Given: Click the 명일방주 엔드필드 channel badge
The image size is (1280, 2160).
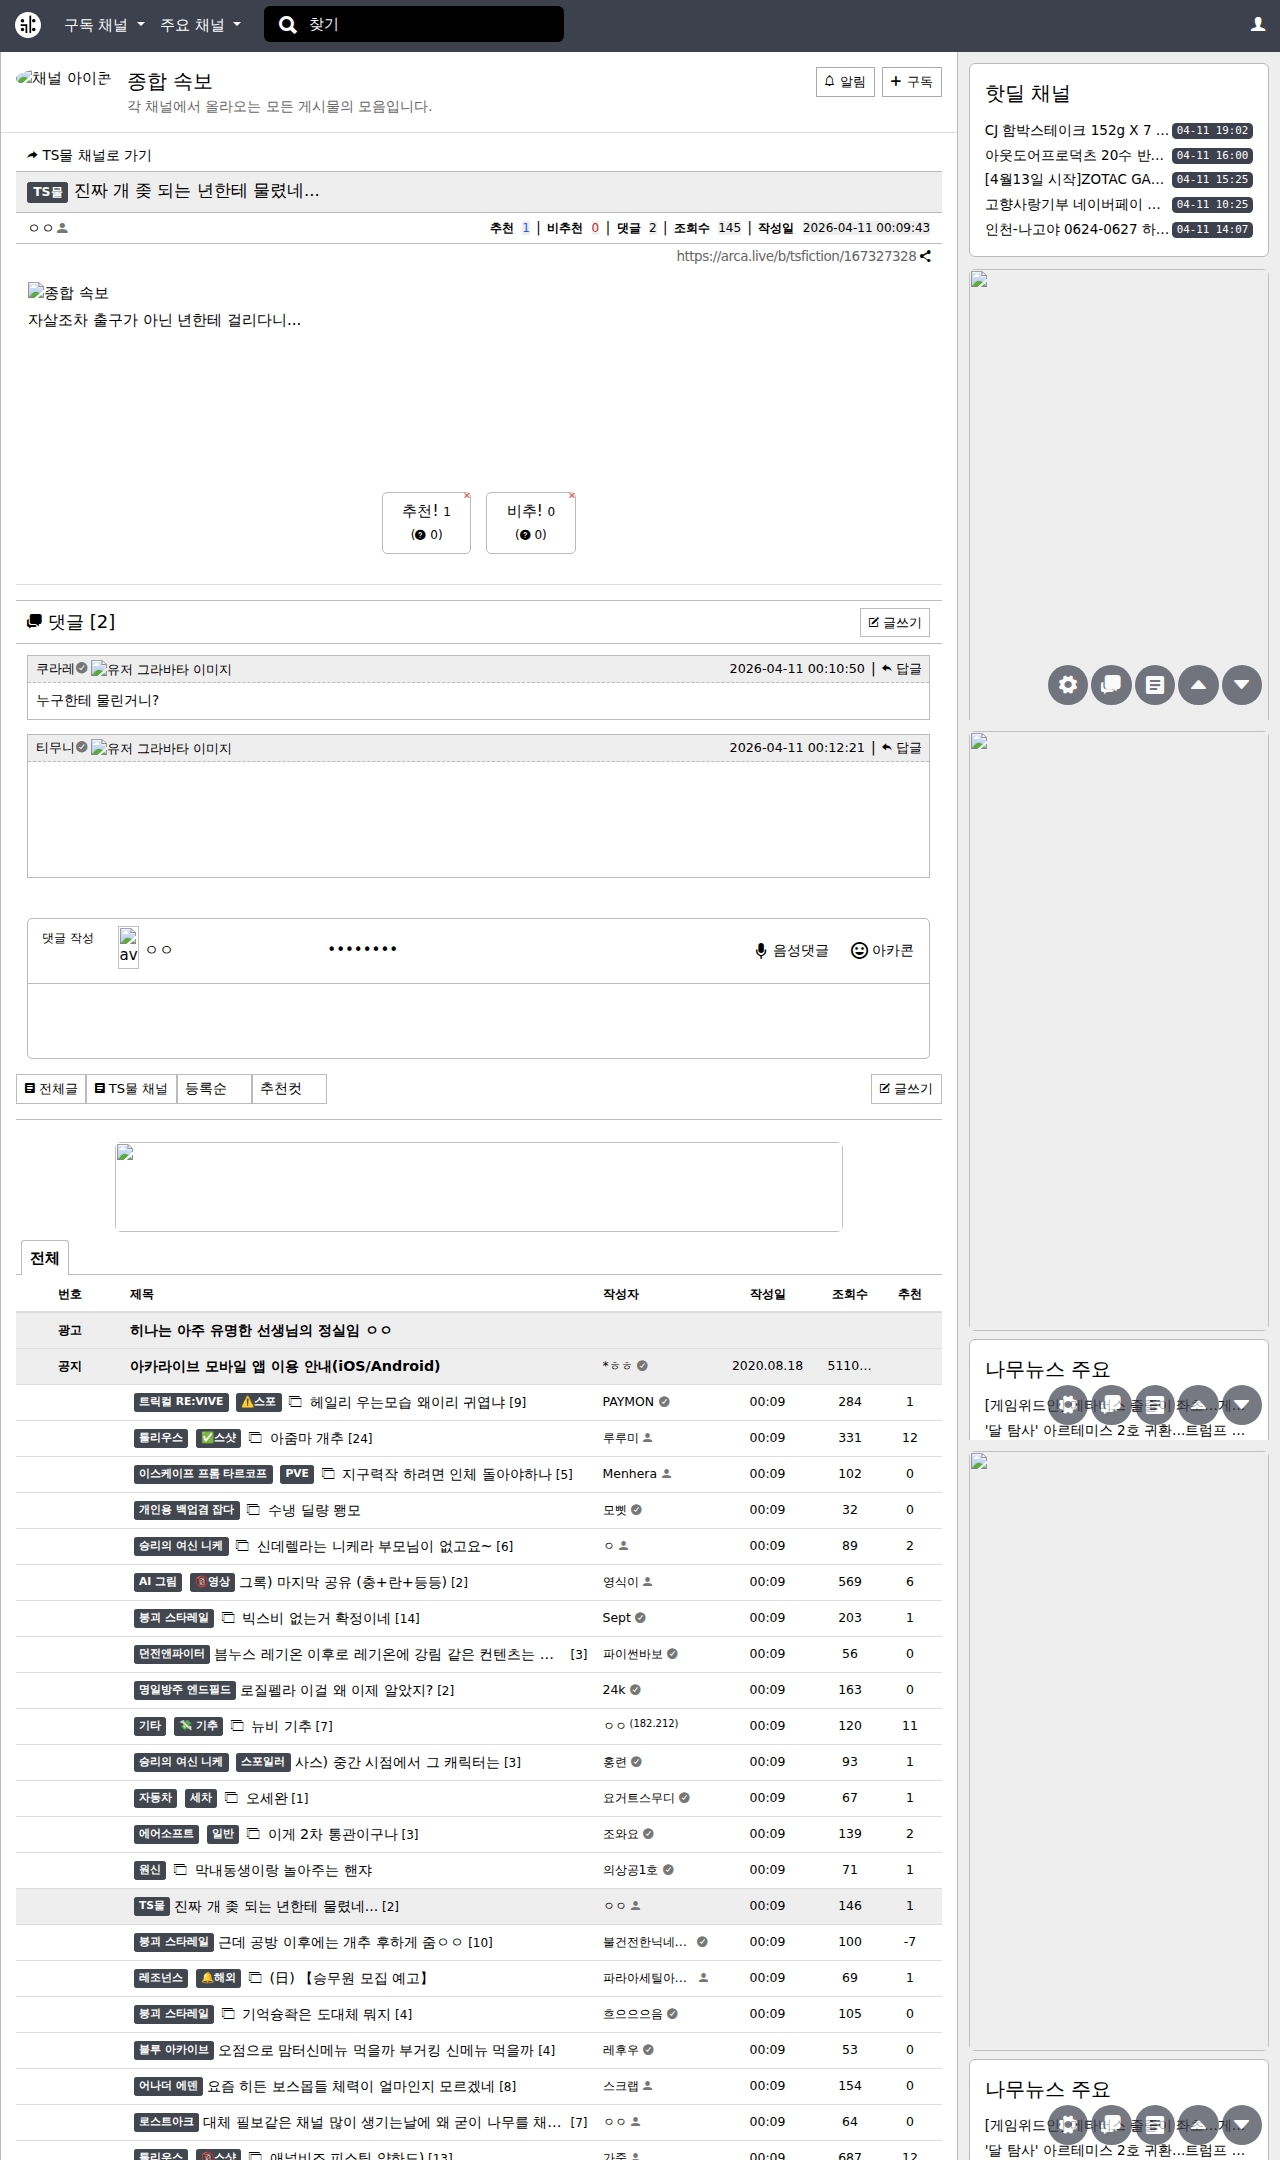Looking at the screenshot, I should [185, 1690].
